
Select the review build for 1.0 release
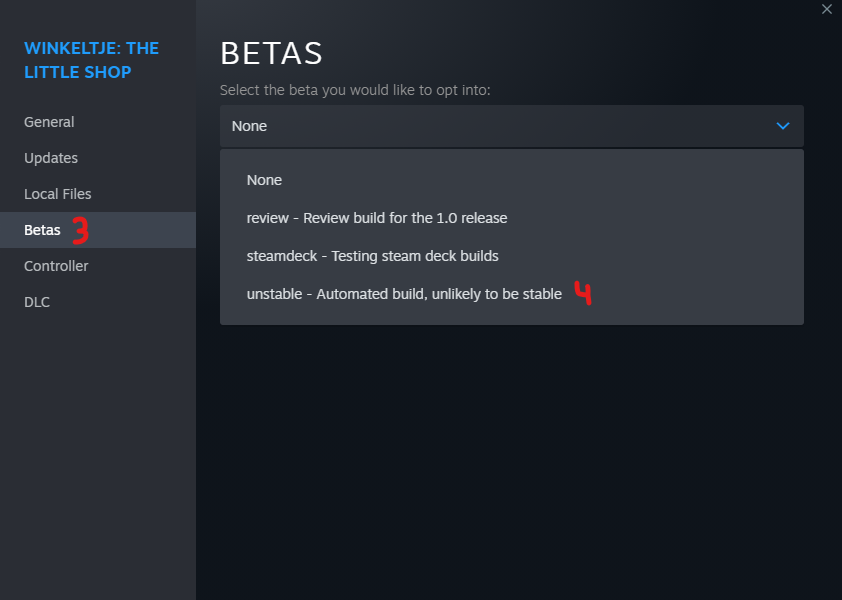coord(377,218)
